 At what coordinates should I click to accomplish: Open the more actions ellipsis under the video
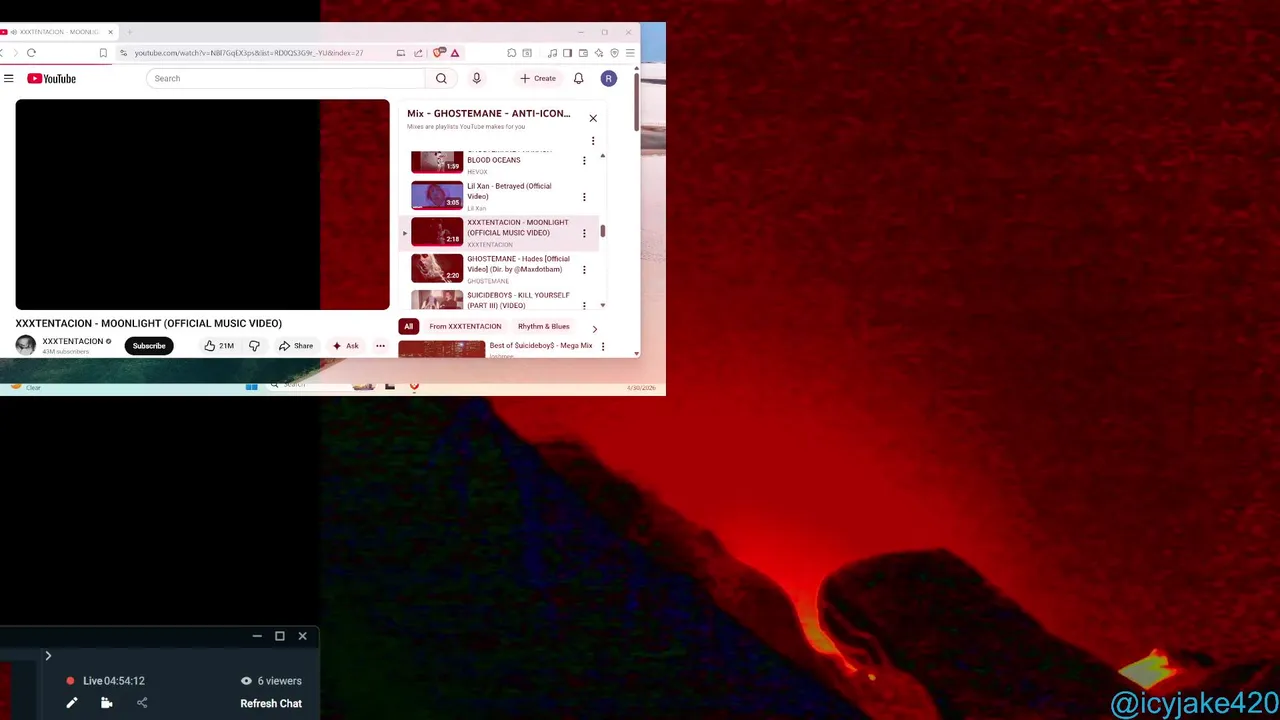380,346
